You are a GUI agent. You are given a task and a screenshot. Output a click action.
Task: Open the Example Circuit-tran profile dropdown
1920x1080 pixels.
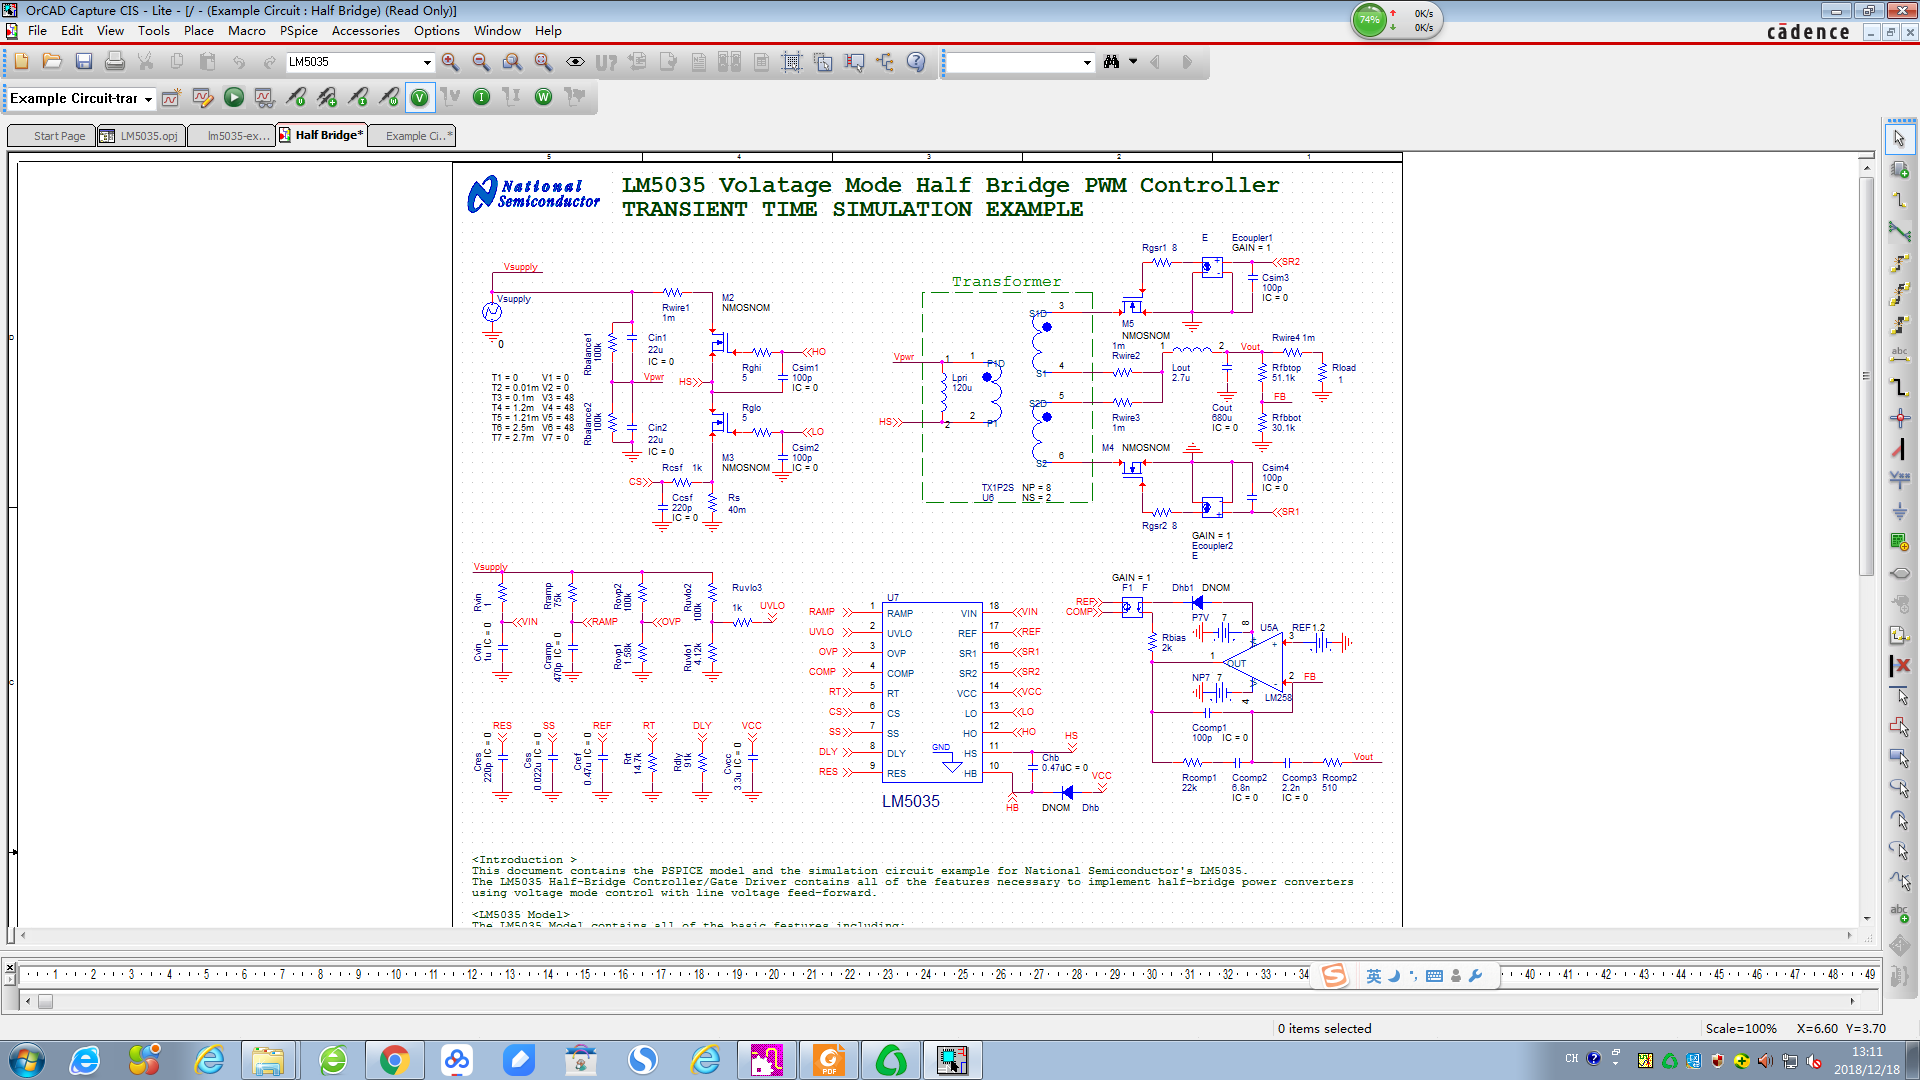coord(148,99)
